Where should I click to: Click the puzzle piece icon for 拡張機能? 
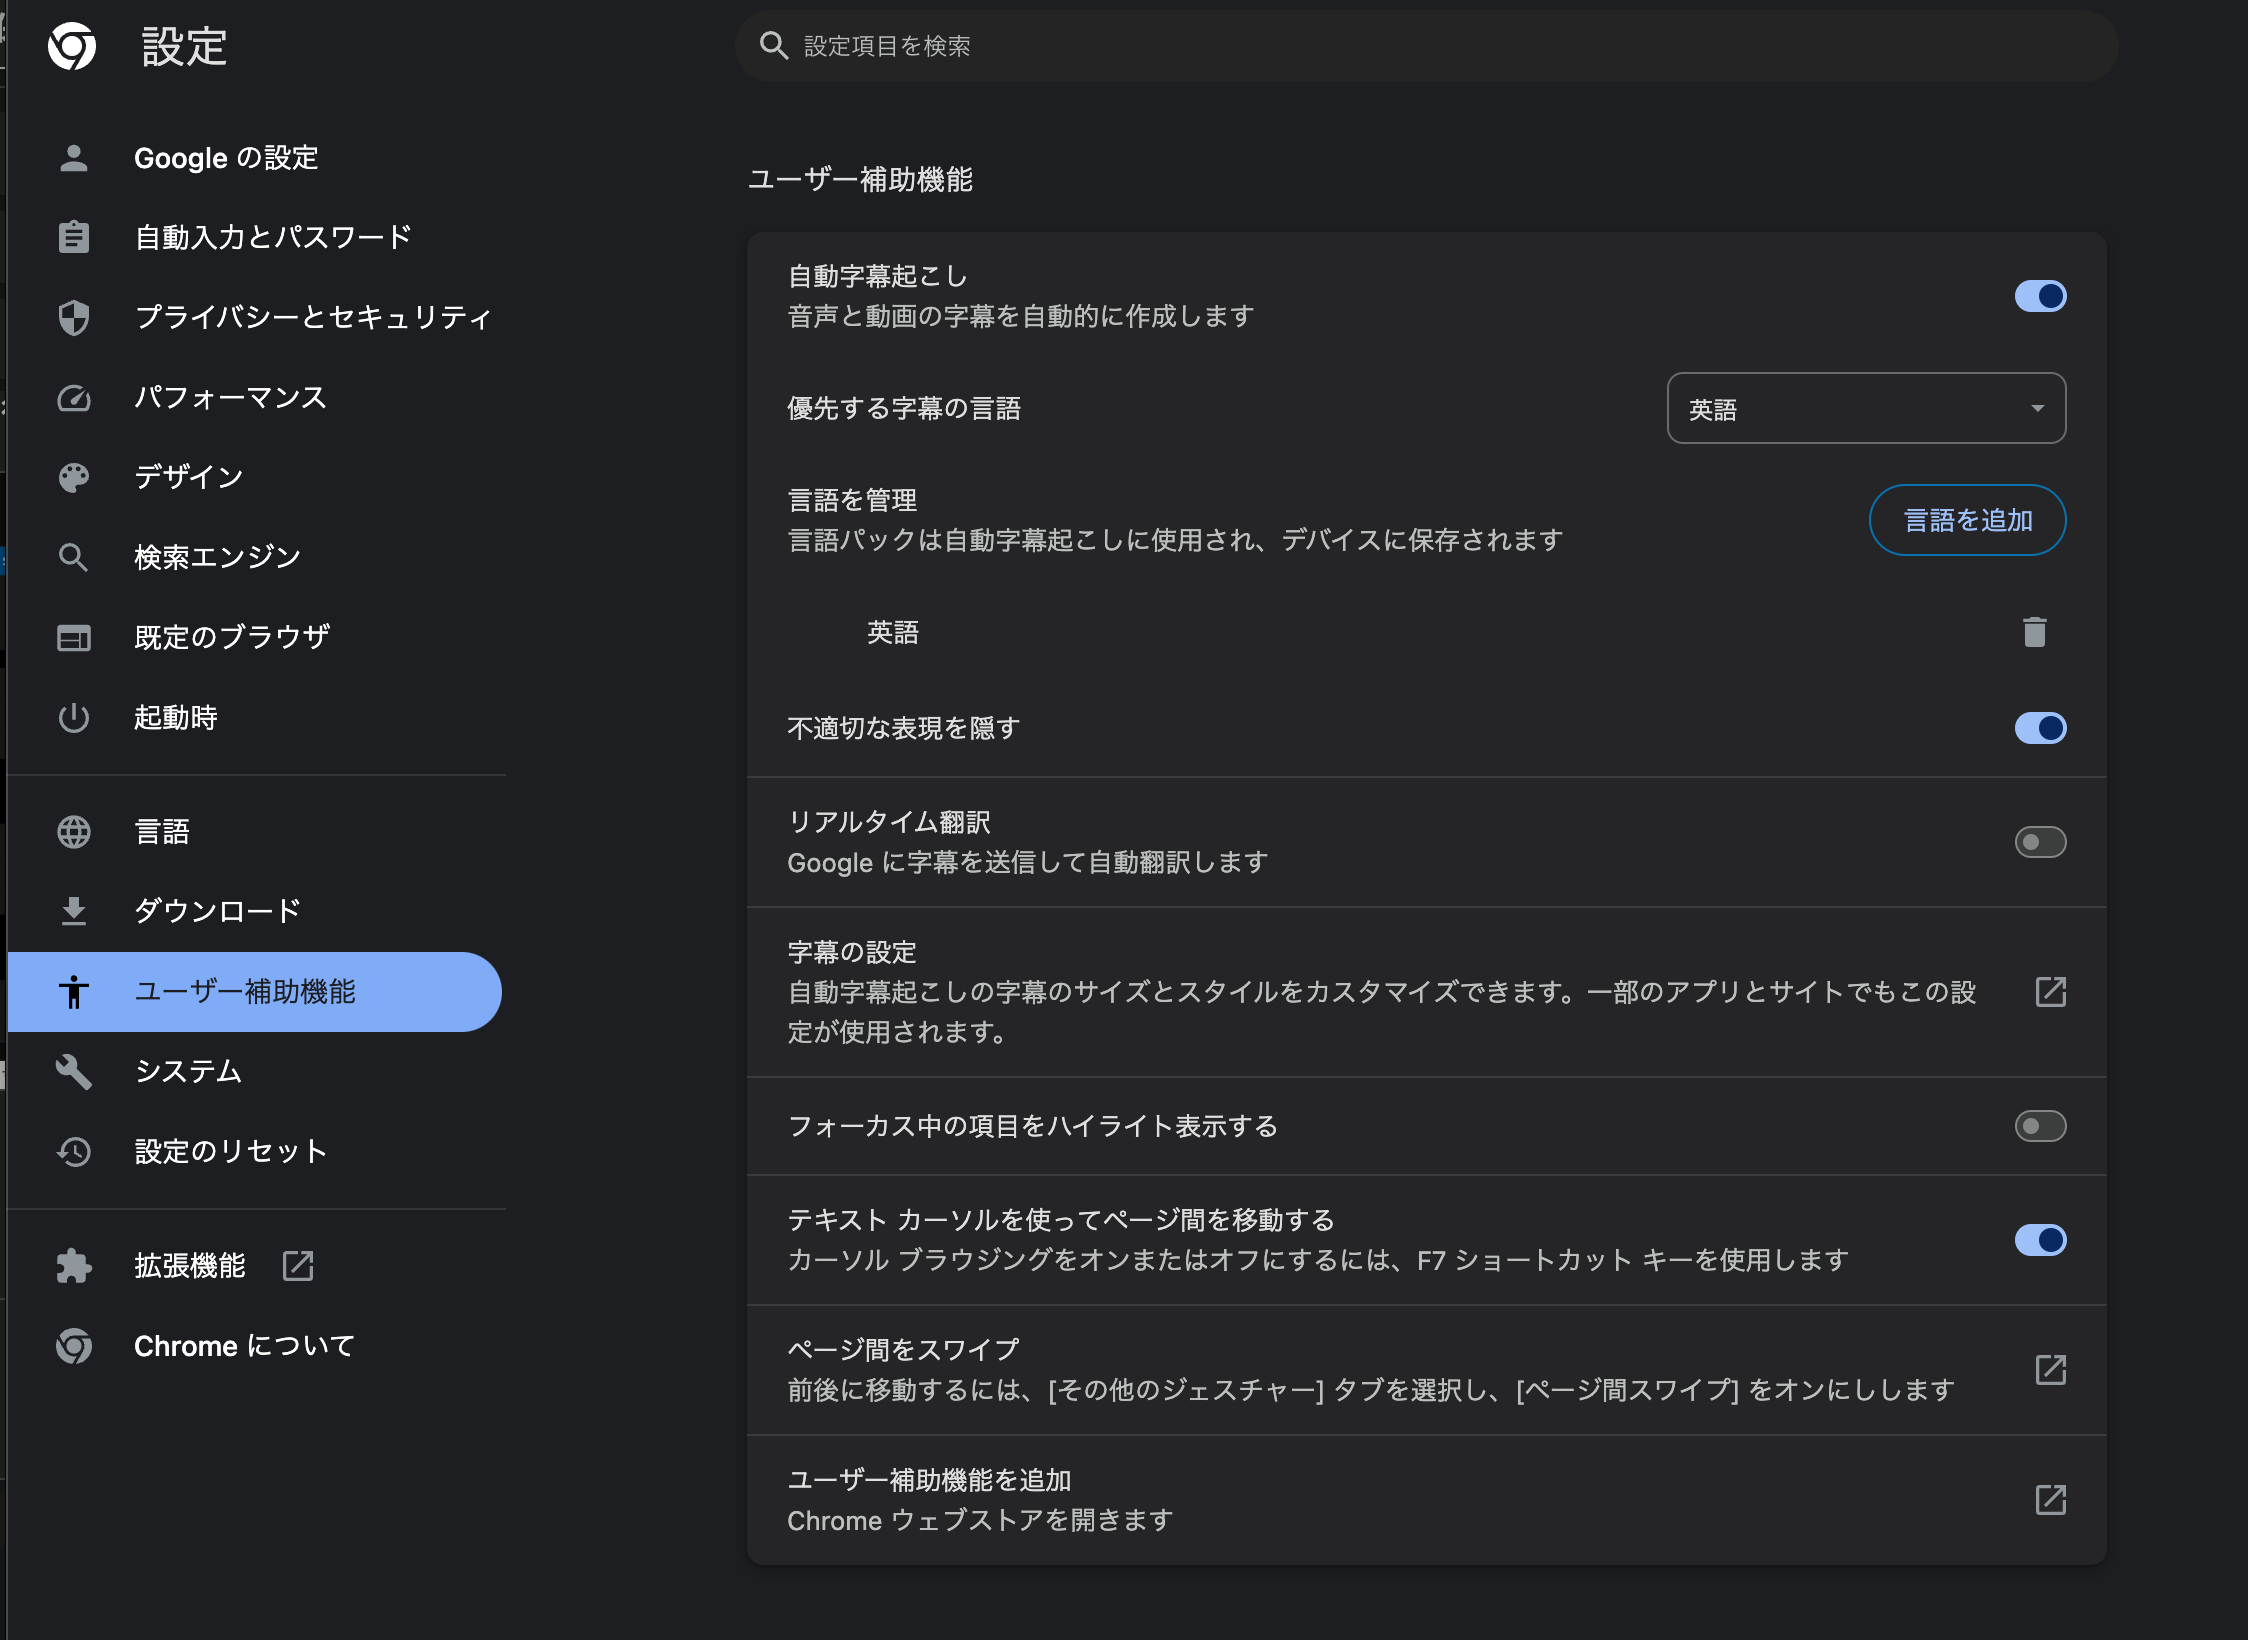tap(73, 1265)
